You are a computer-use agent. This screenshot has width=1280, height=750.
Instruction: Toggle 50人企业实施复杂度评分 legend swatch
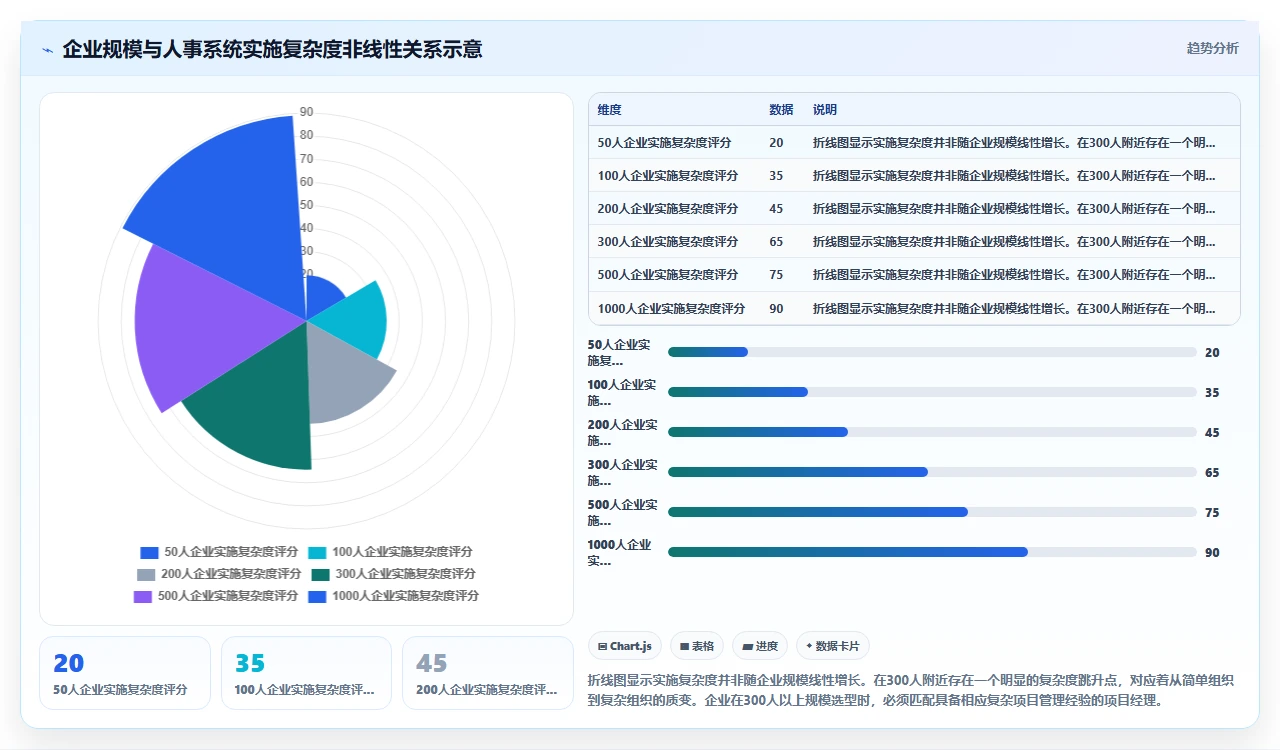(149, 552)
